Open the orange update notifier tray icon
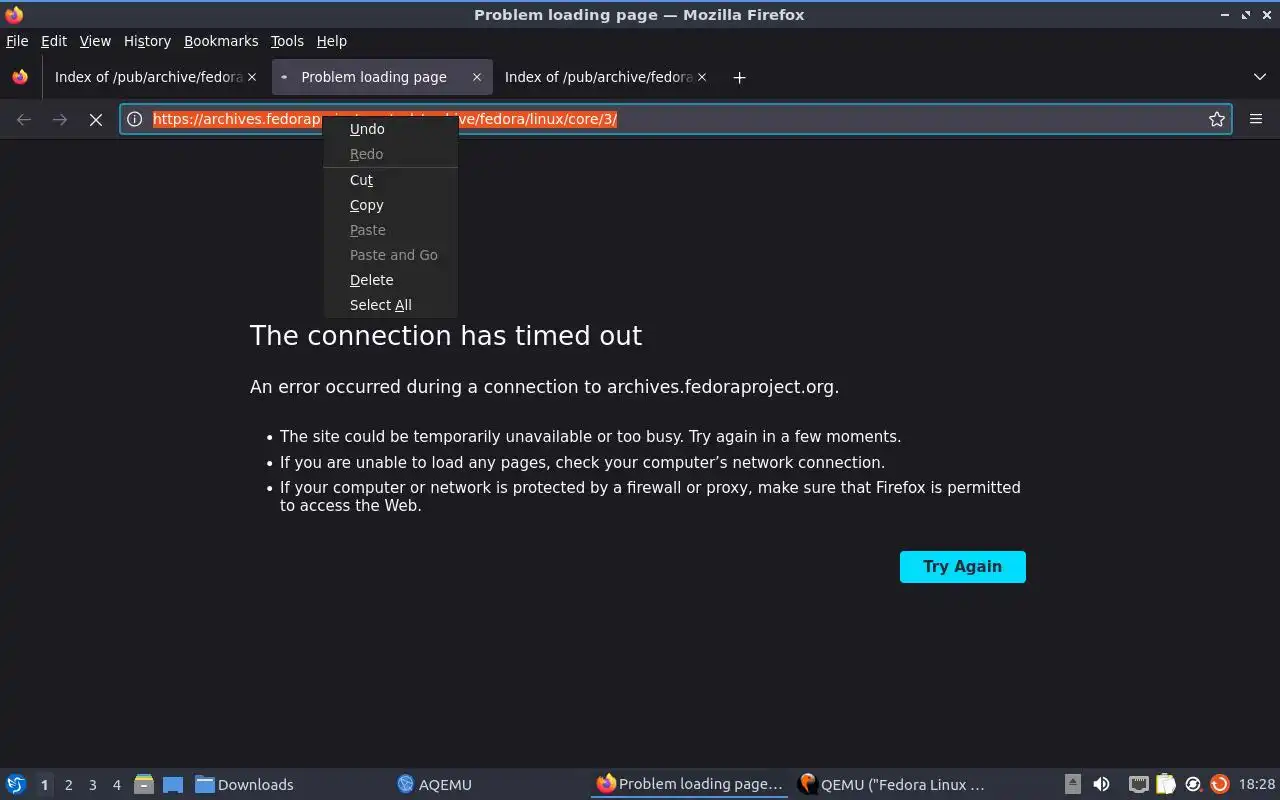This screenshot has width=1280, height=800. click(x=1219, y=784)
